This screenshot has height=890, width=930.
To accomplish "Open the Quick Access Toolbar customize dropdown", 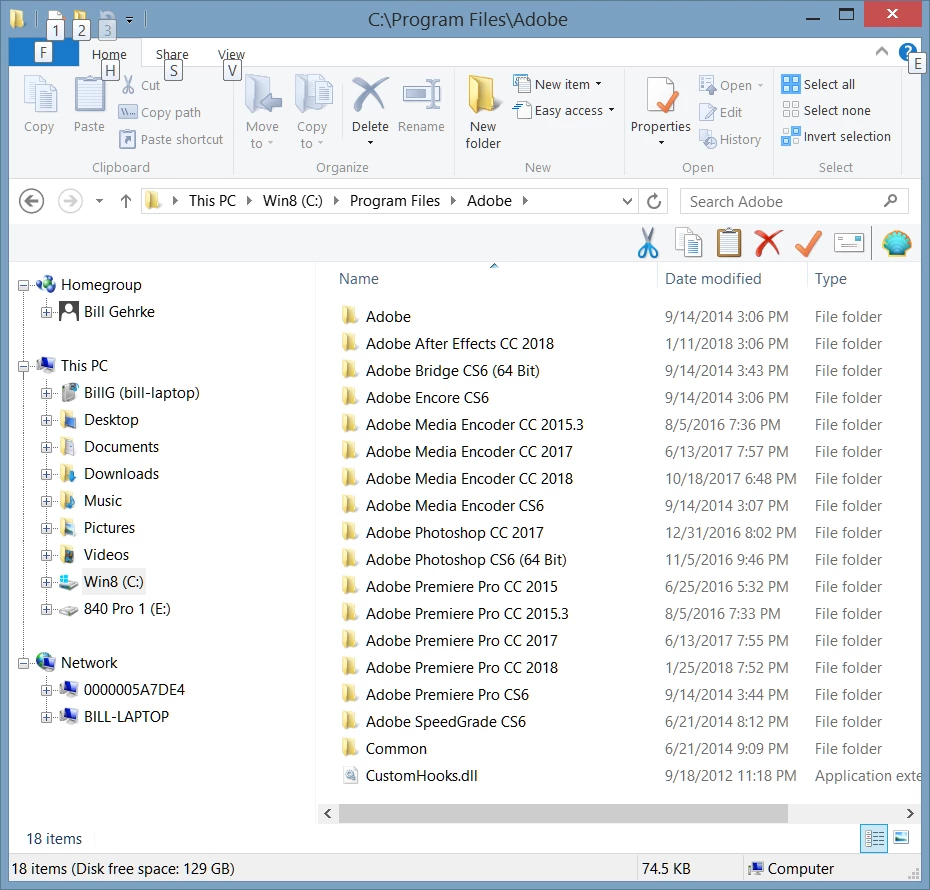I will (x=129, y=20).
